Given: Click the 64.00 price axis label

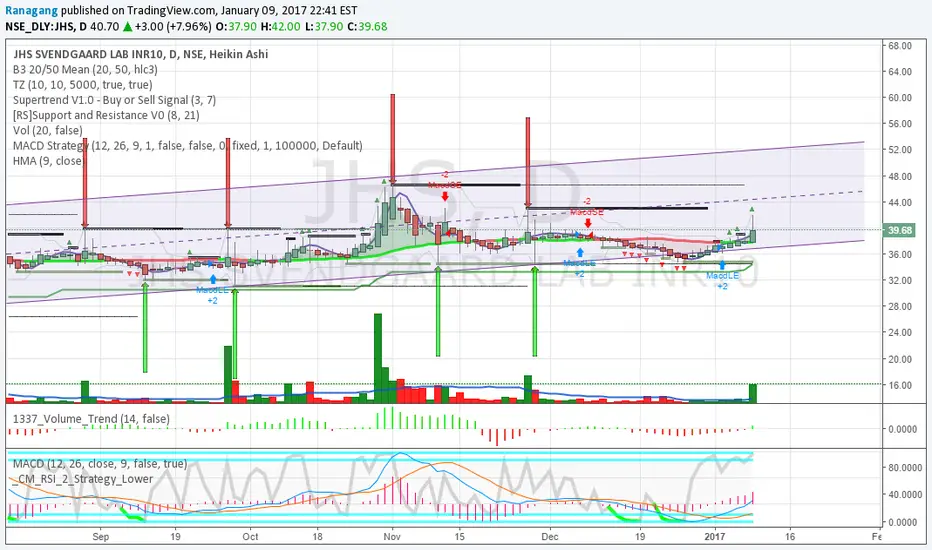Looking at the screenshot, I should [x=900, y=72].
